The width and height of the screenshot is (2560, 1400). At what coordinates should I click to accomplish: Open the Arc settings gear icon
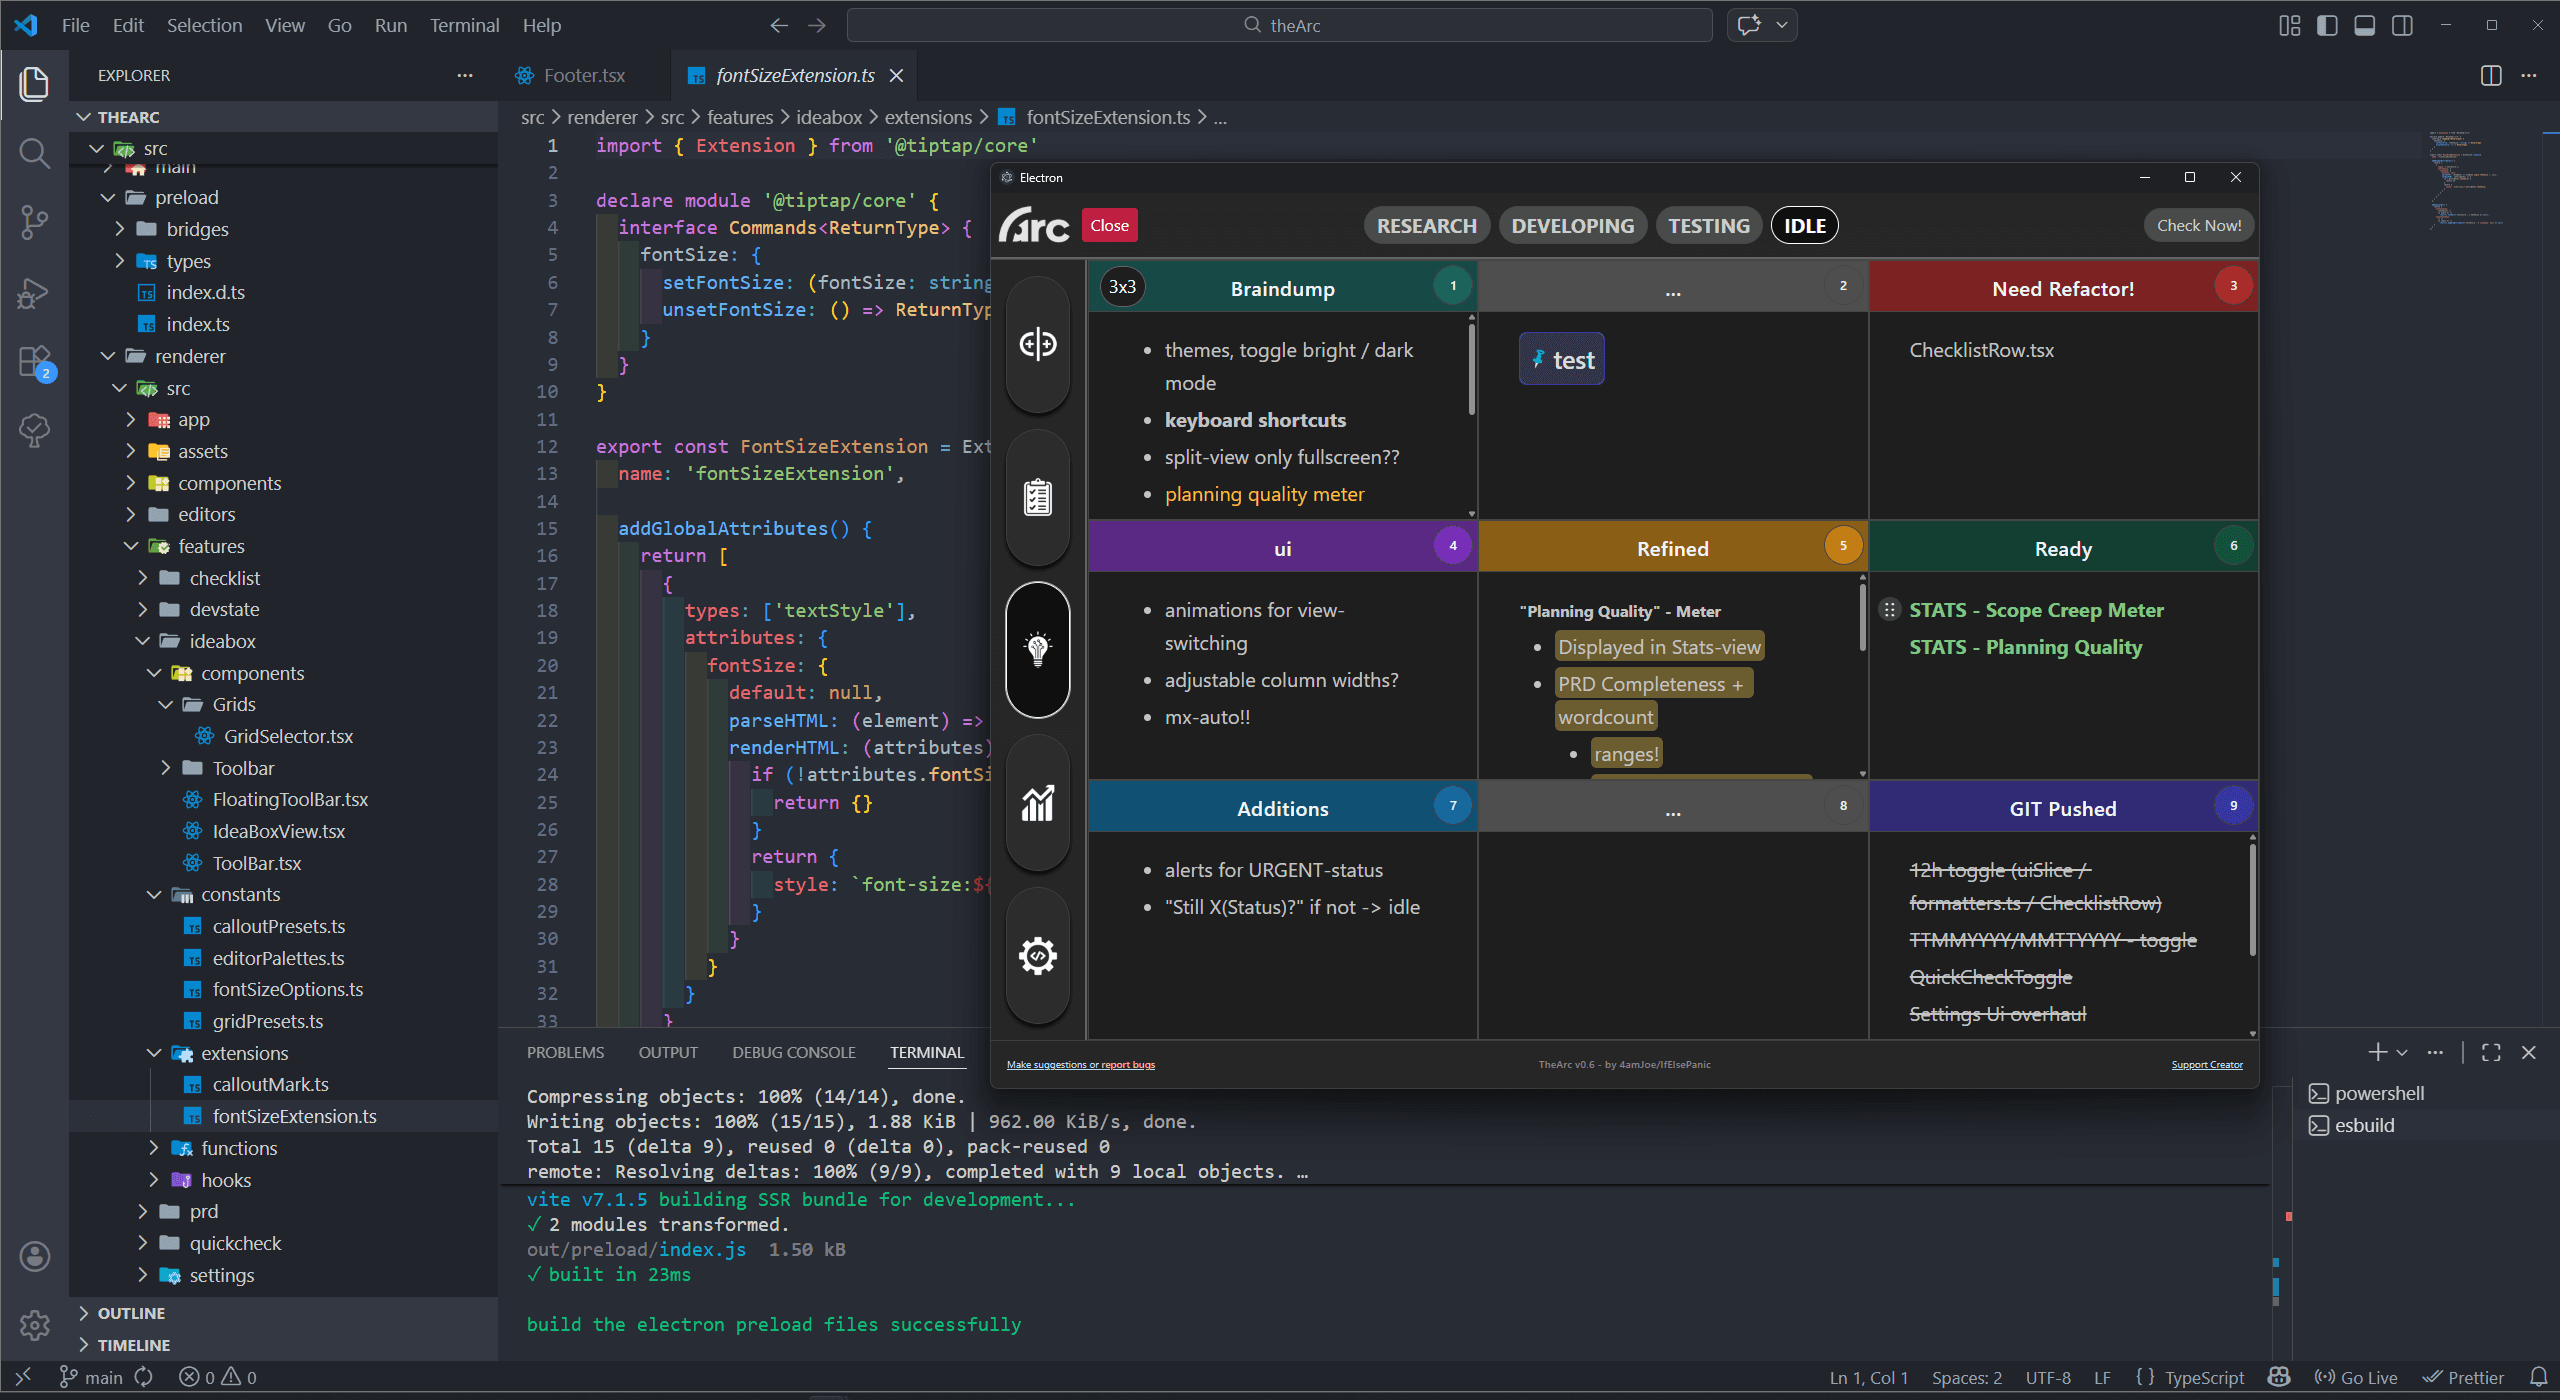click(x=1037, y=956)
